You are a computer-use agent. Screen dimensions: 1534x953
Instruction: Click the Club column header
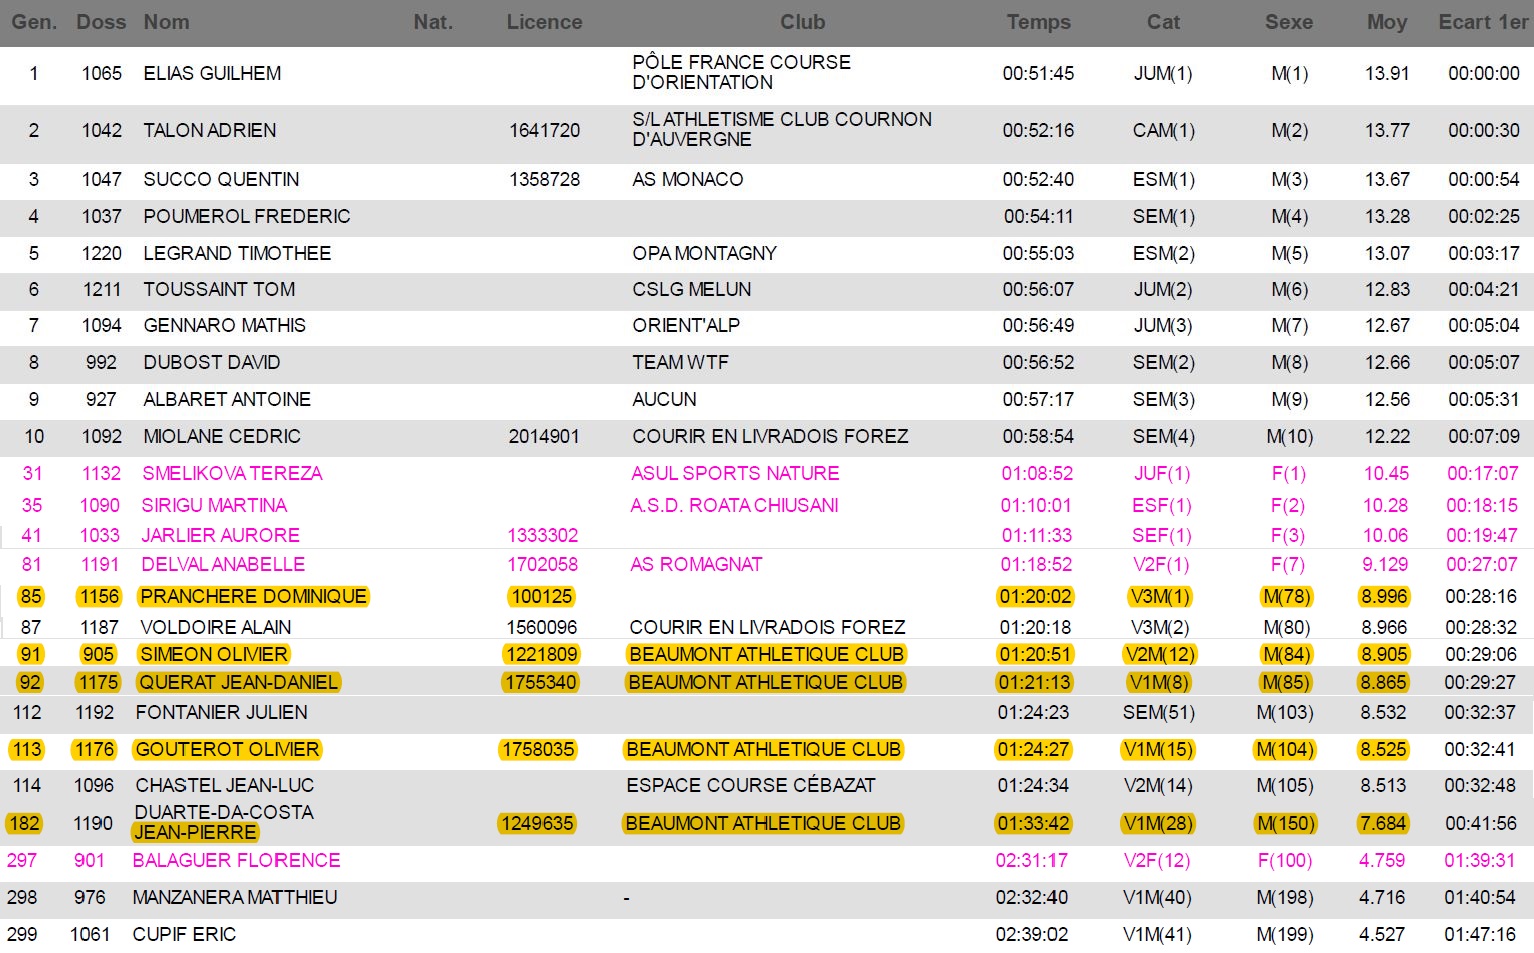803,22
